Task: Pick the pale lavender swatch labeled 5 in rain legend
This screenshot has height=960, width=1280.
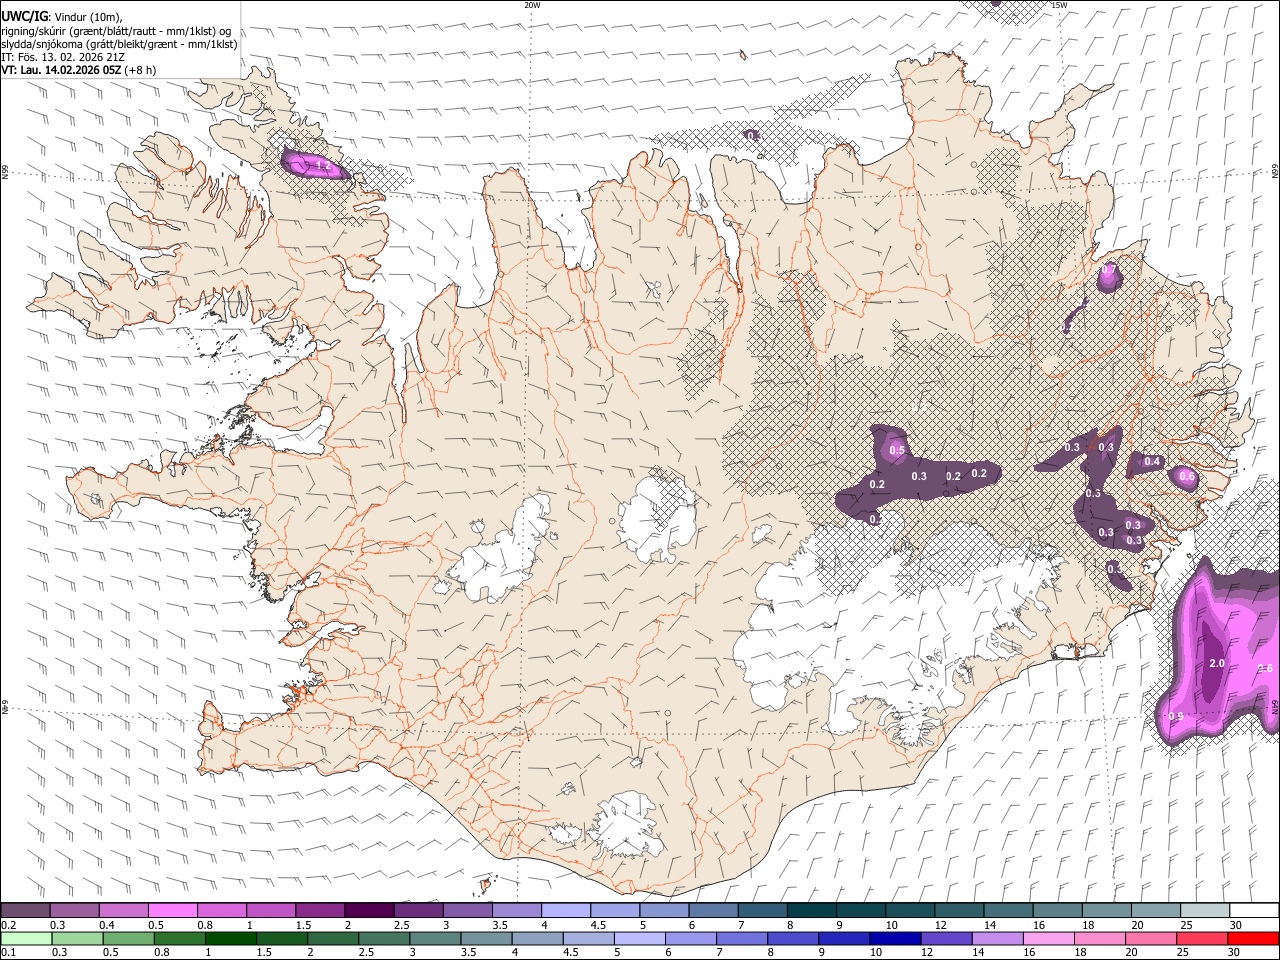Action: coord(638,938)
